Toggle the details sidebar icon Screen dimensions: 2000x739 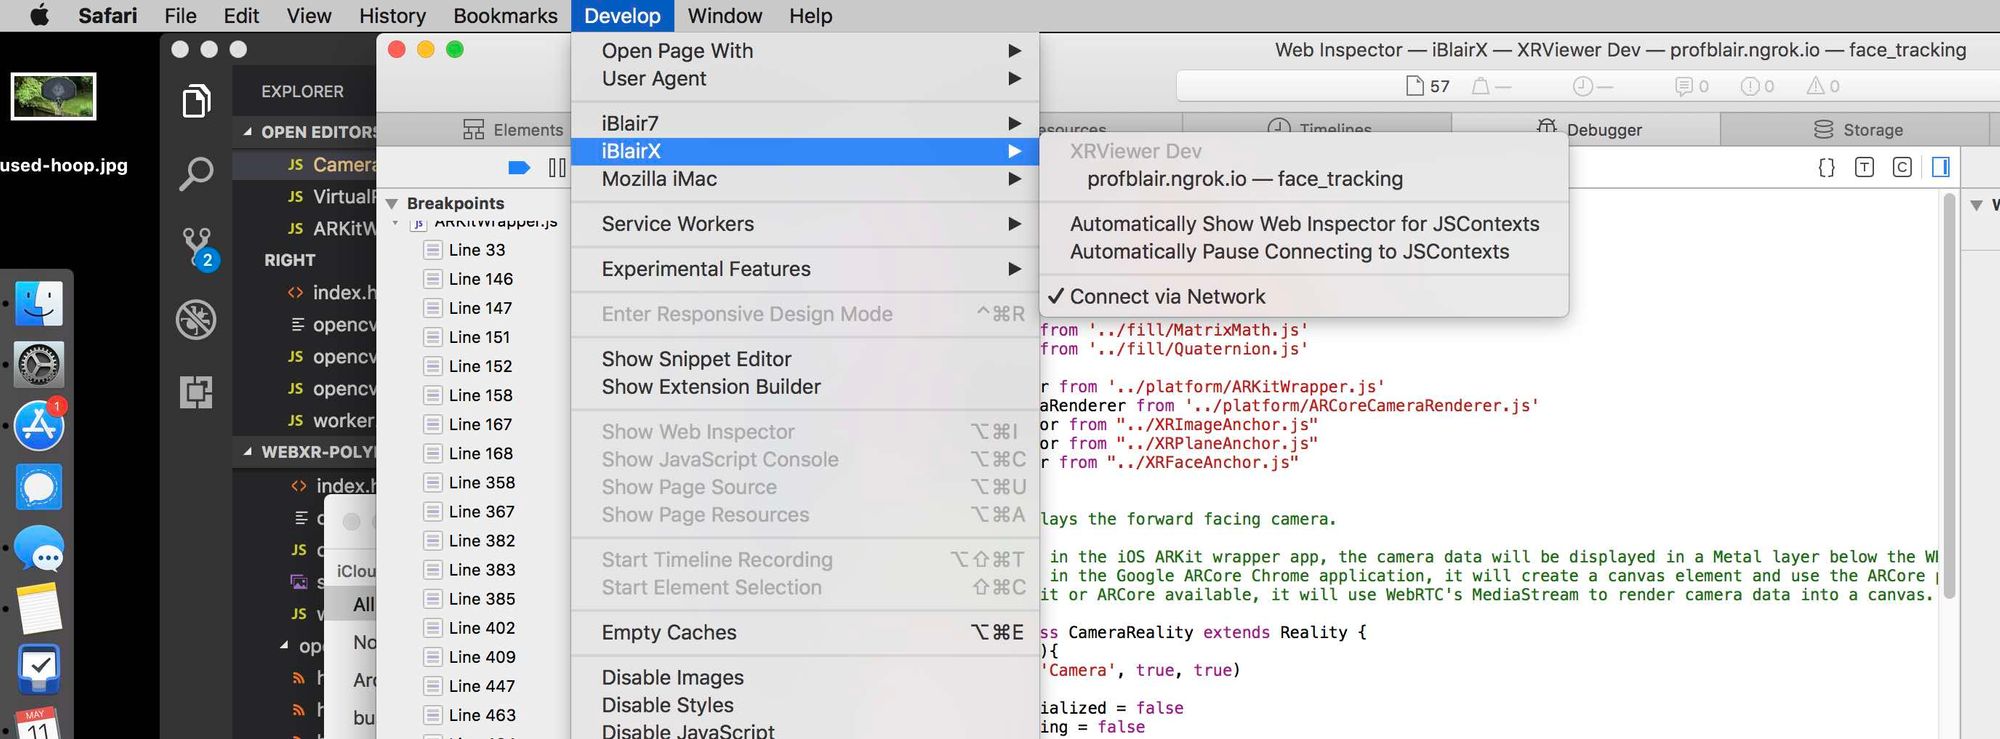[x=1941, y=167]
